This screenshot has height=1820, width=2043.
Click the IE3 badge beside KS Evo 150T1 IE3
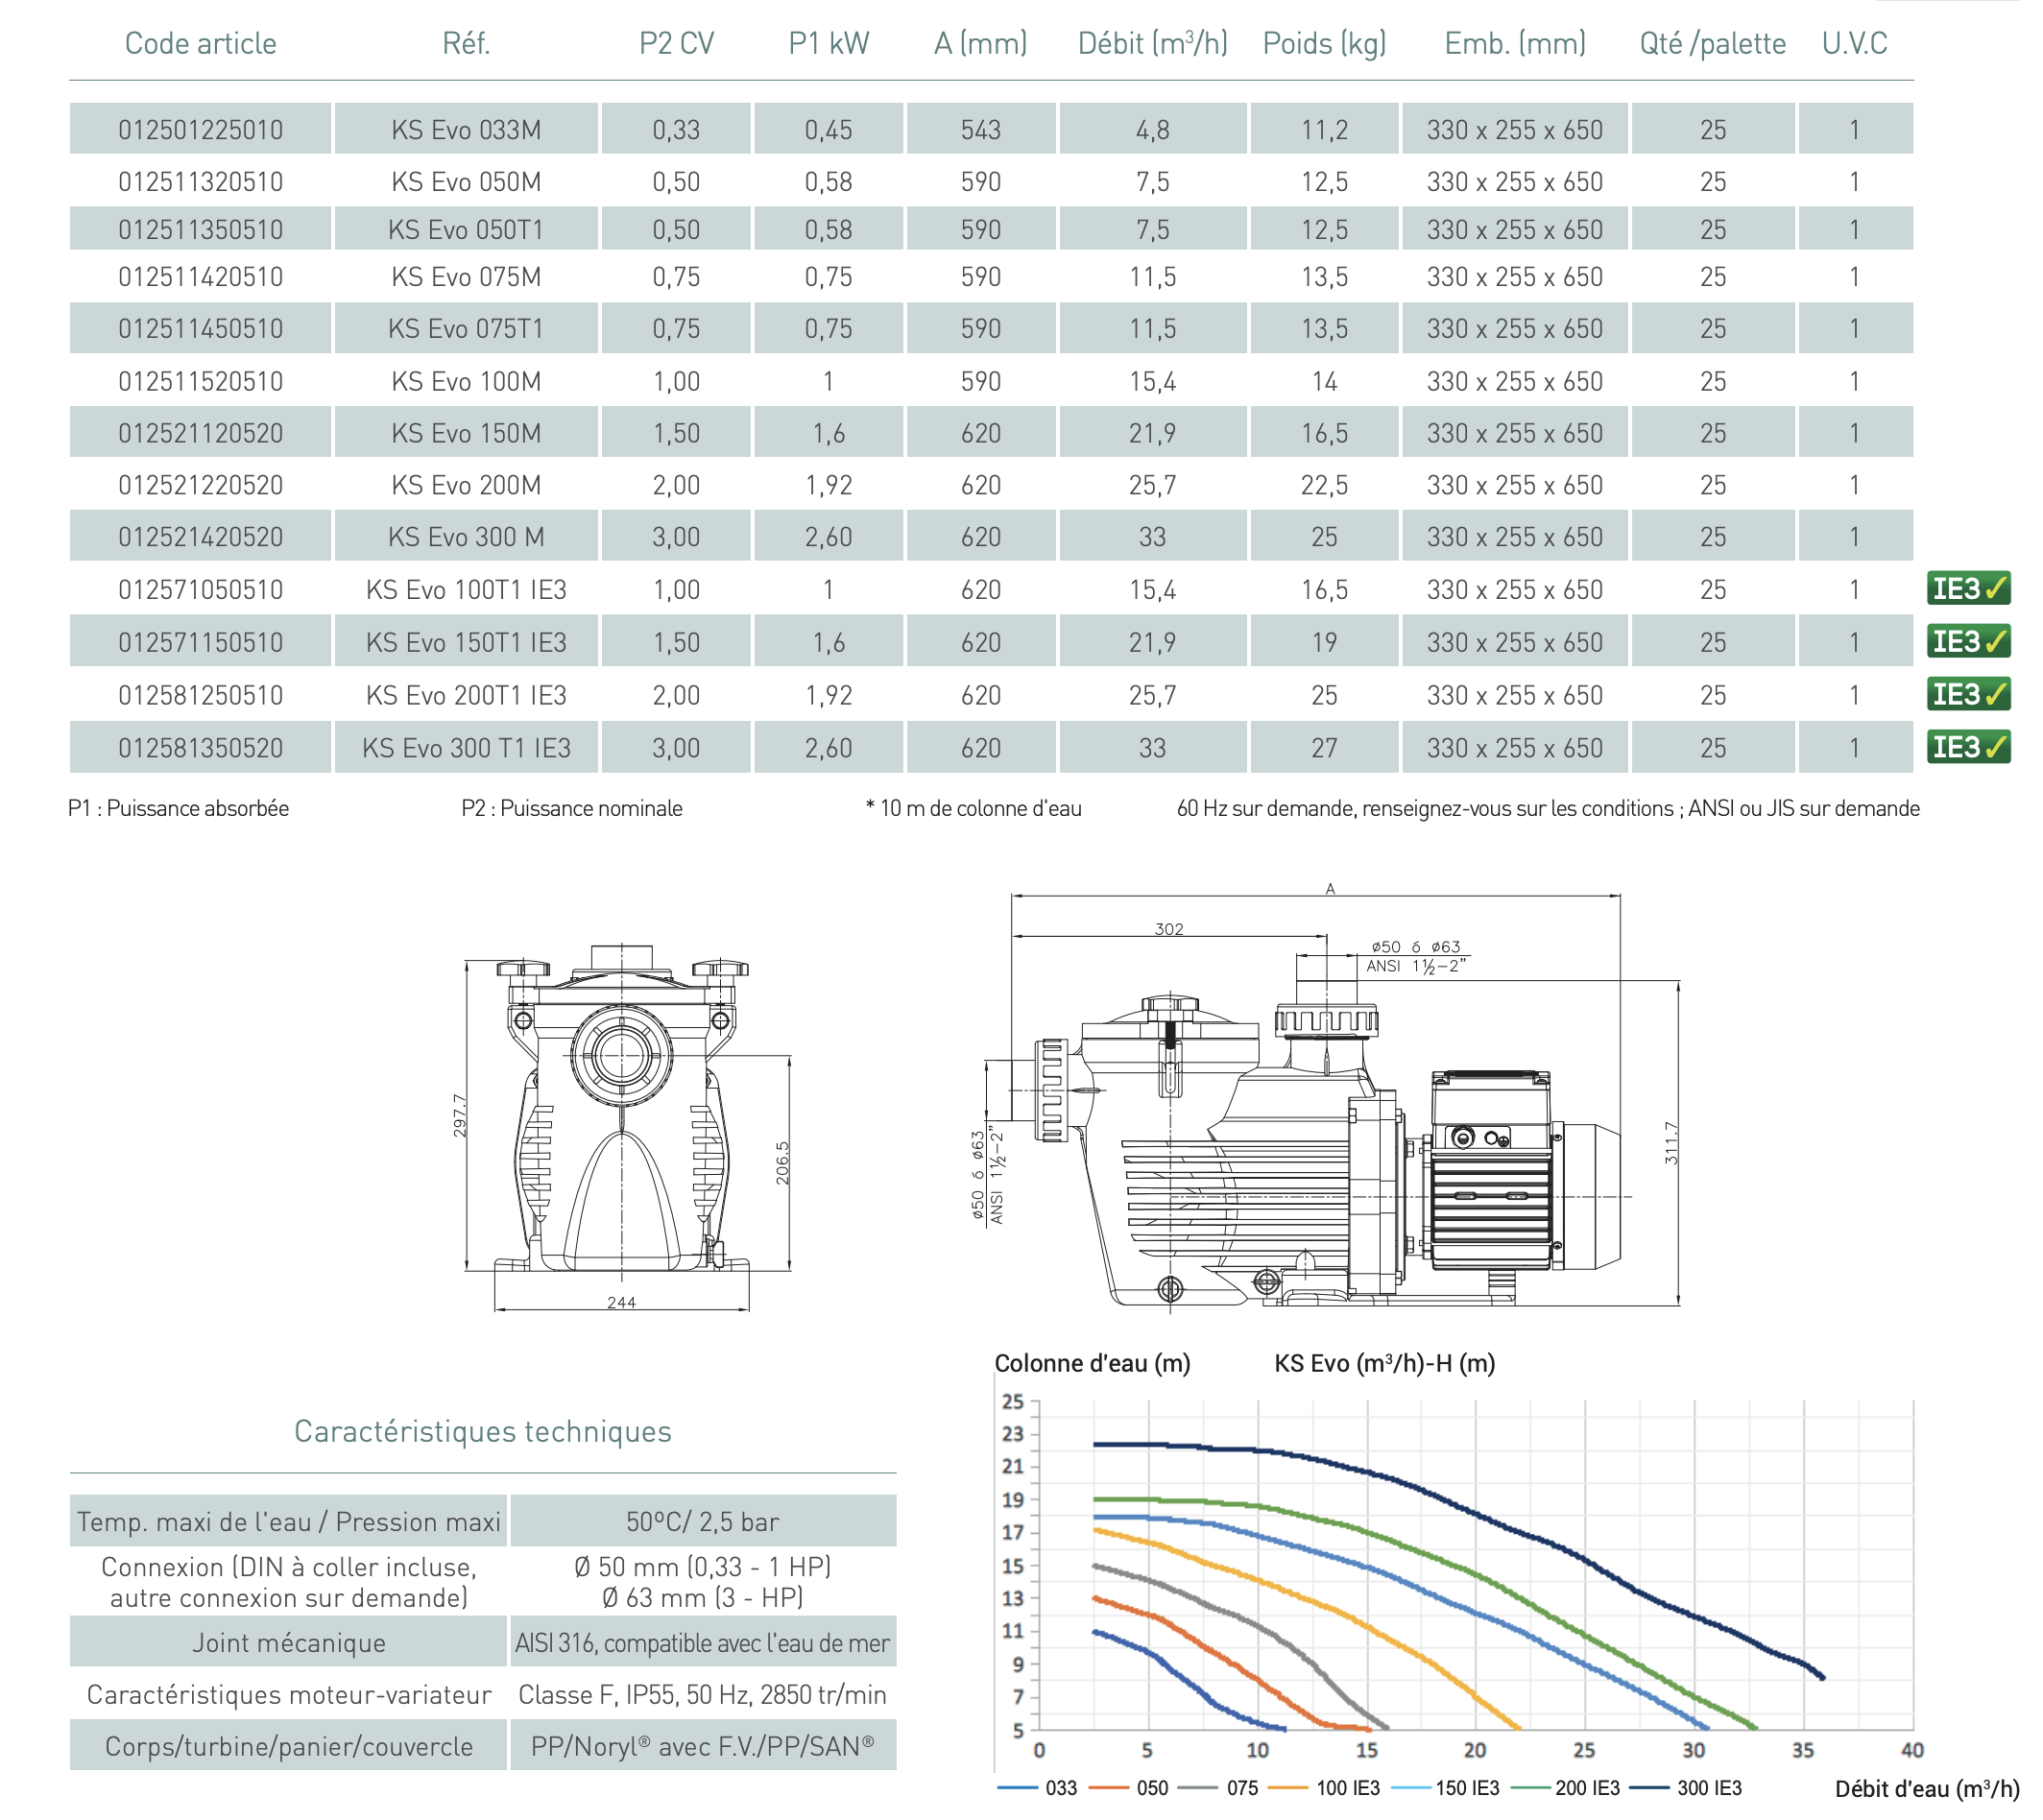pos(1968,641)
